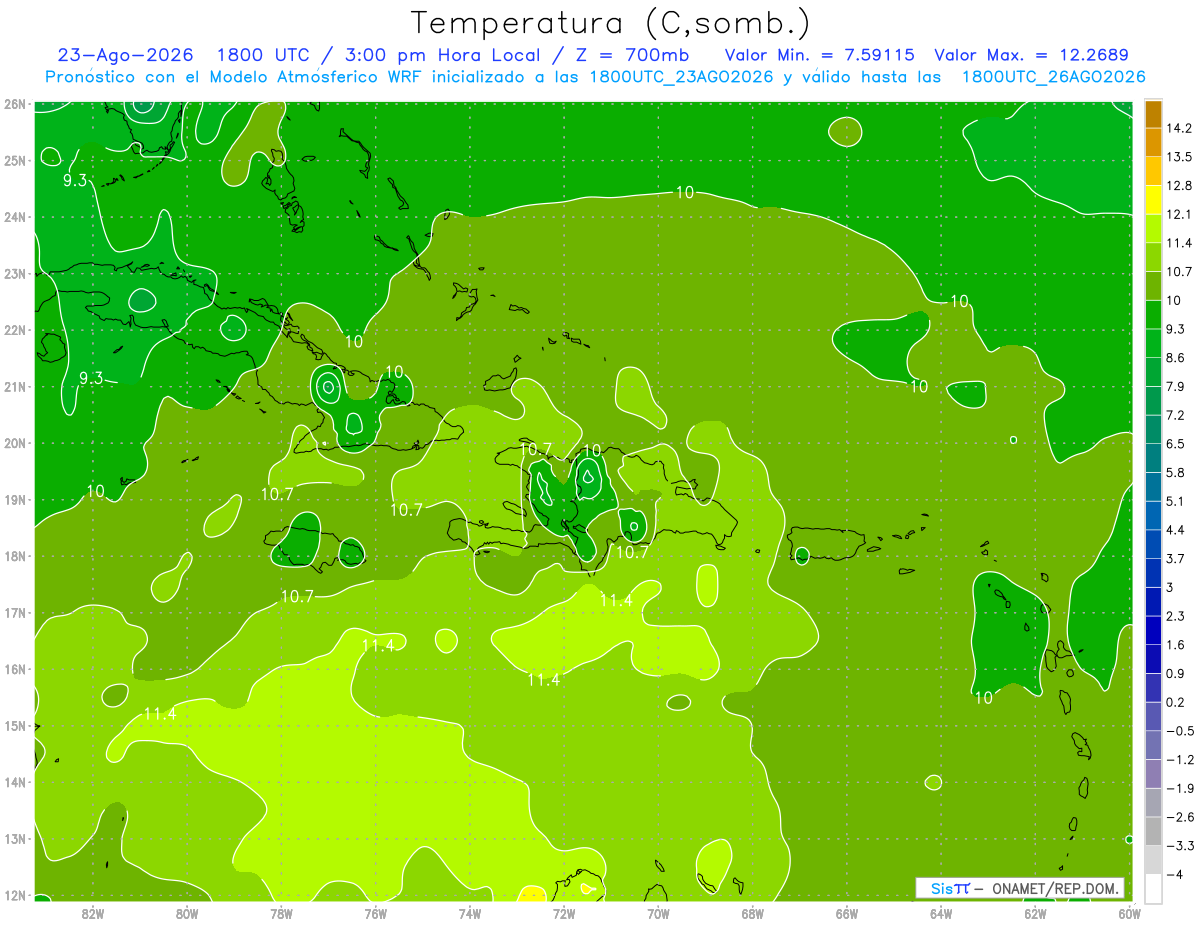This screenshot has height=927, width=1200.
Task: Click the 14.2 colorbar label
Action: (x=1179, y=128)
